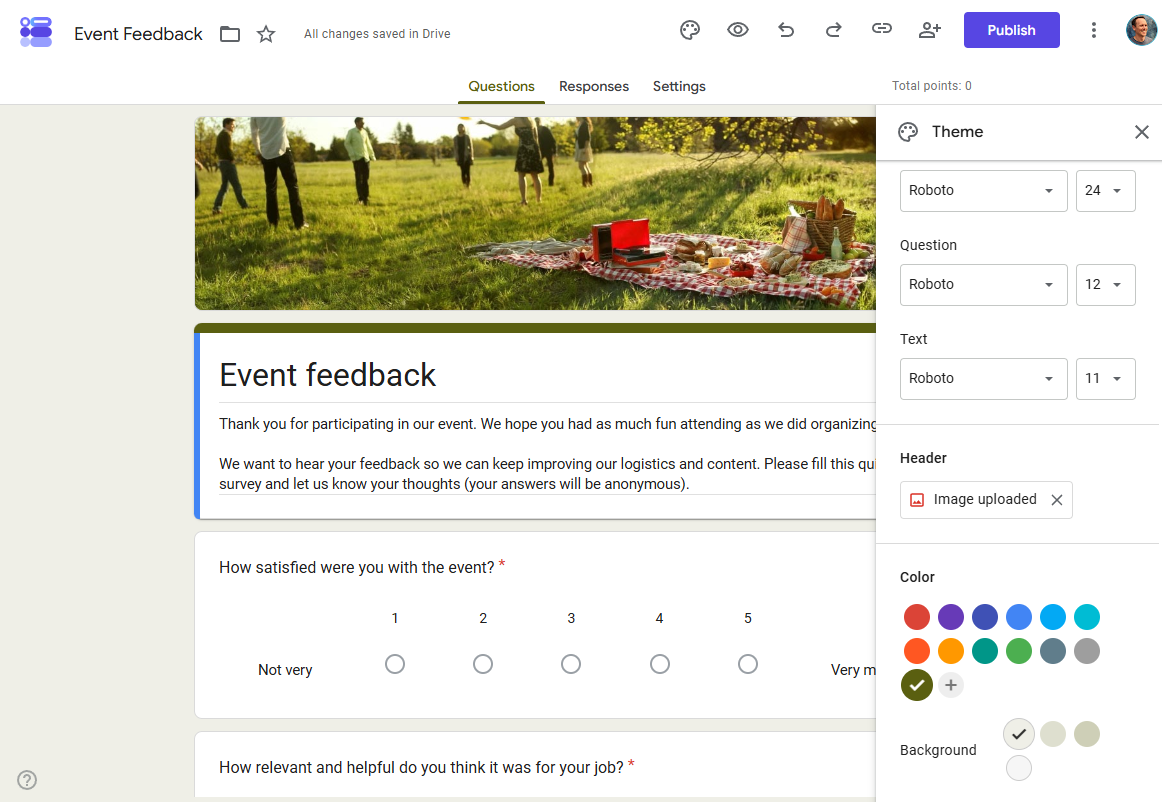Select the light blue theme color
Viewport: 1162px width, 802px height.
coord(1053,617)
